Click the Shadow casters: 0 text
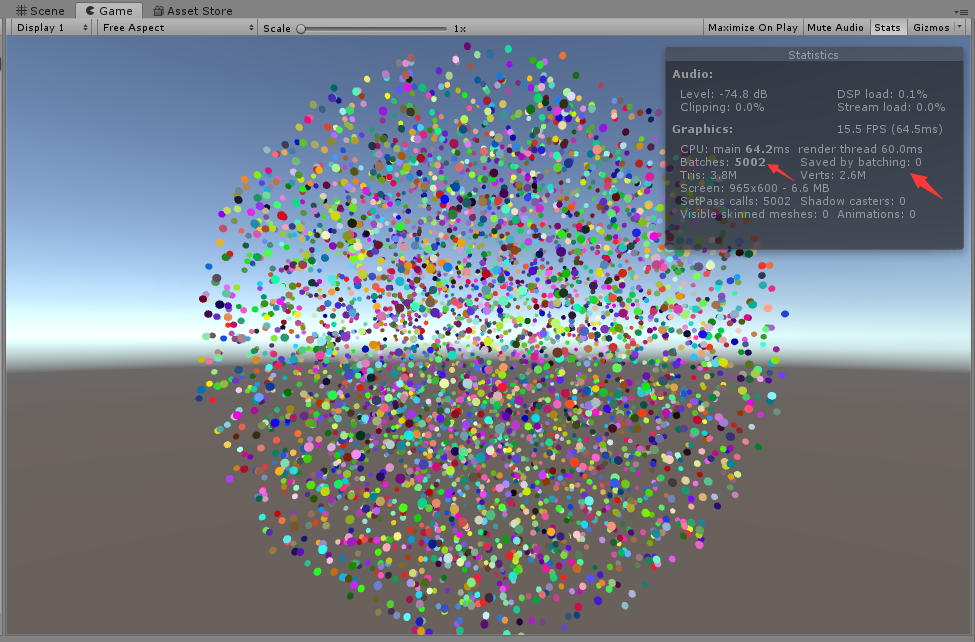This screenshot has height=642, width=975. (853, 201)
